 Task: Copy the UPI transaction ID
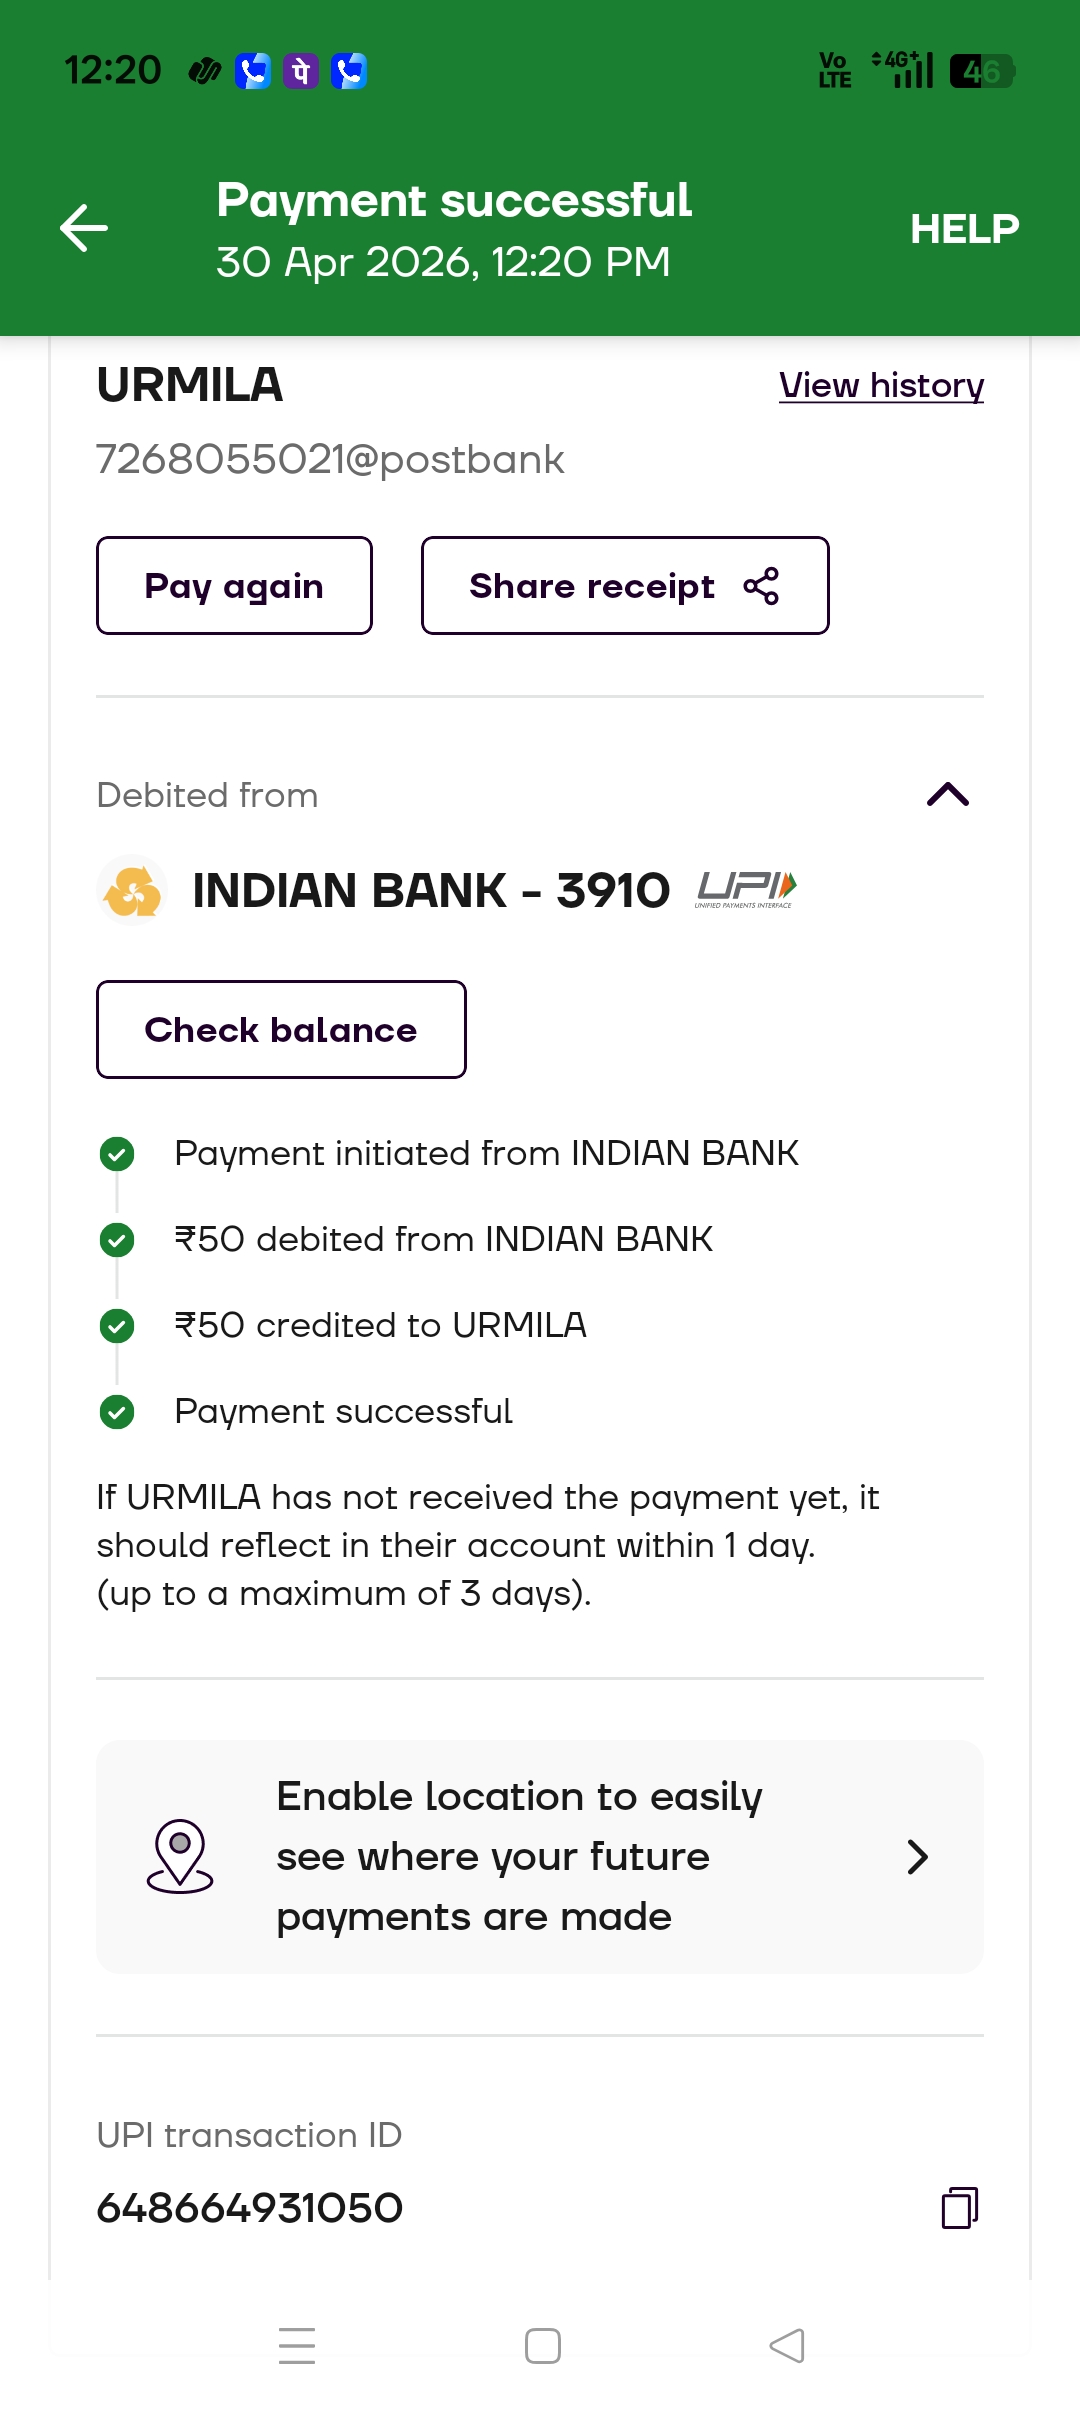[x=960, y=2208]
